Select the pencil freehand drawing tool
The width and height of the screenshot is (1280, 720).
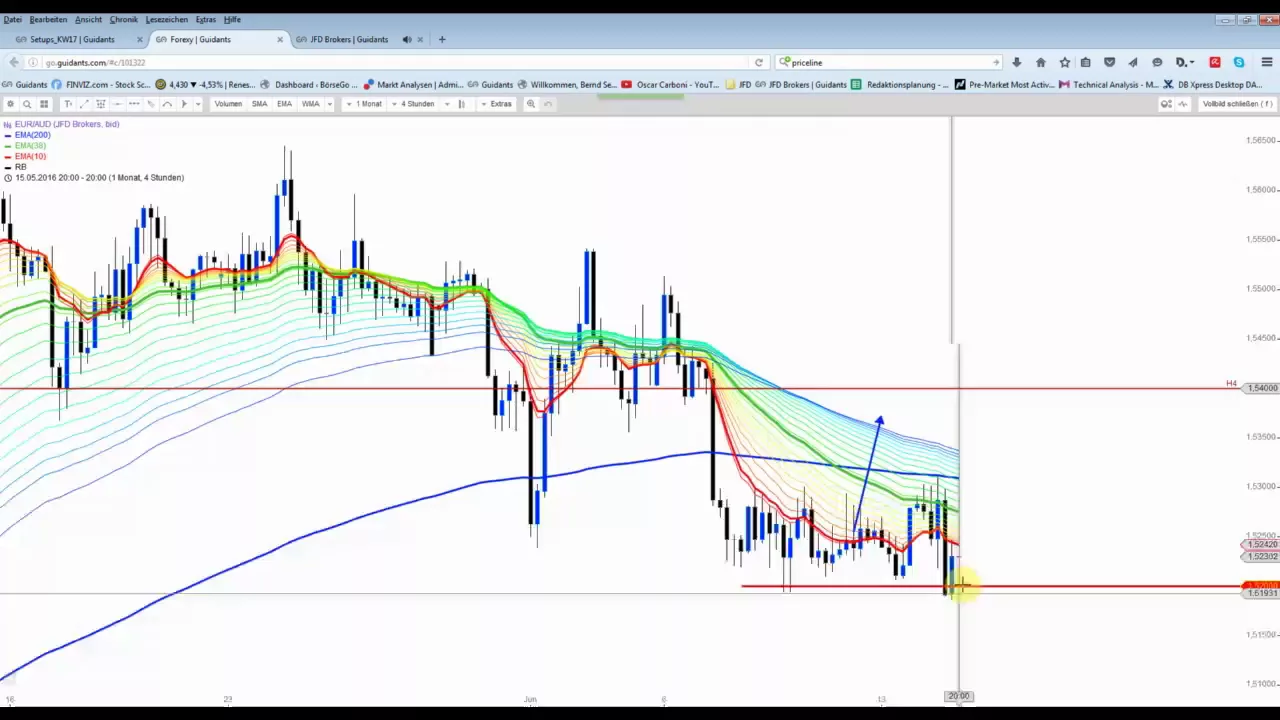(x=151, y=104)
